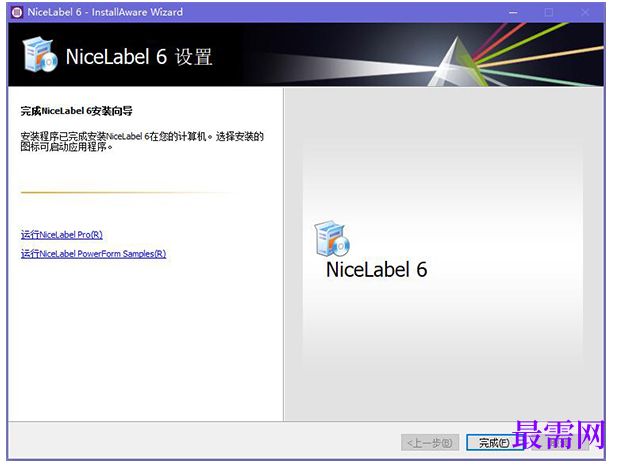Screen dimensions: 624x466
Task: Open the 运行NiceLabel Pro(R) link
Action: pyautogui.click(x=62, y=235)
